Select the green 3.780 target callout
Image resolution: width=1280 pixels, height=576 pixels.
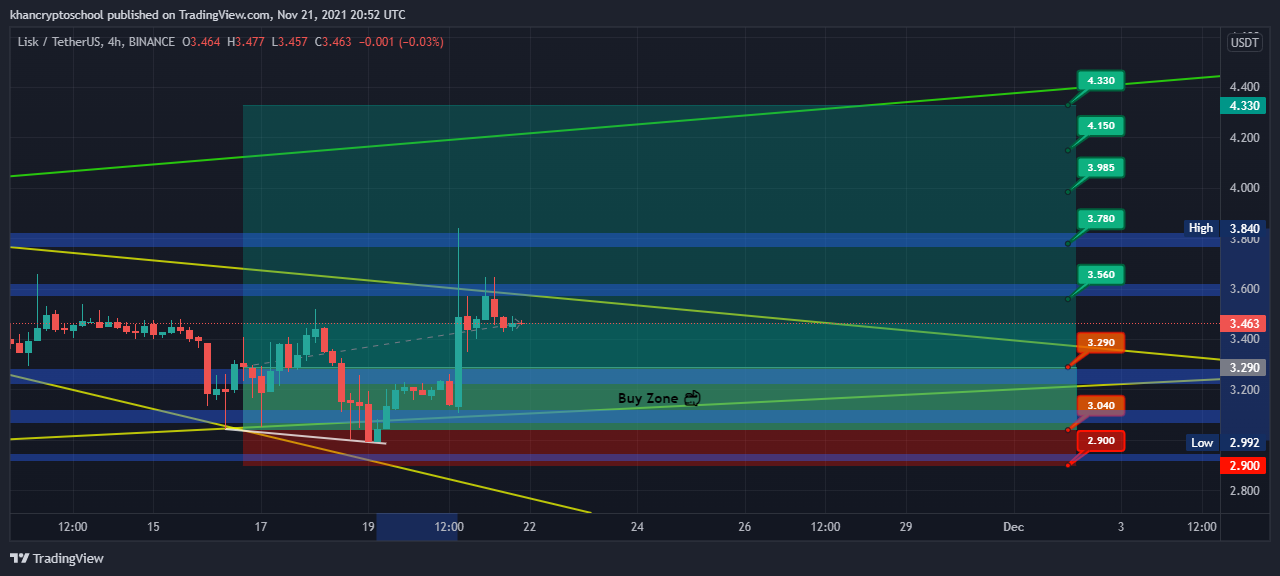click(1101, 219)
